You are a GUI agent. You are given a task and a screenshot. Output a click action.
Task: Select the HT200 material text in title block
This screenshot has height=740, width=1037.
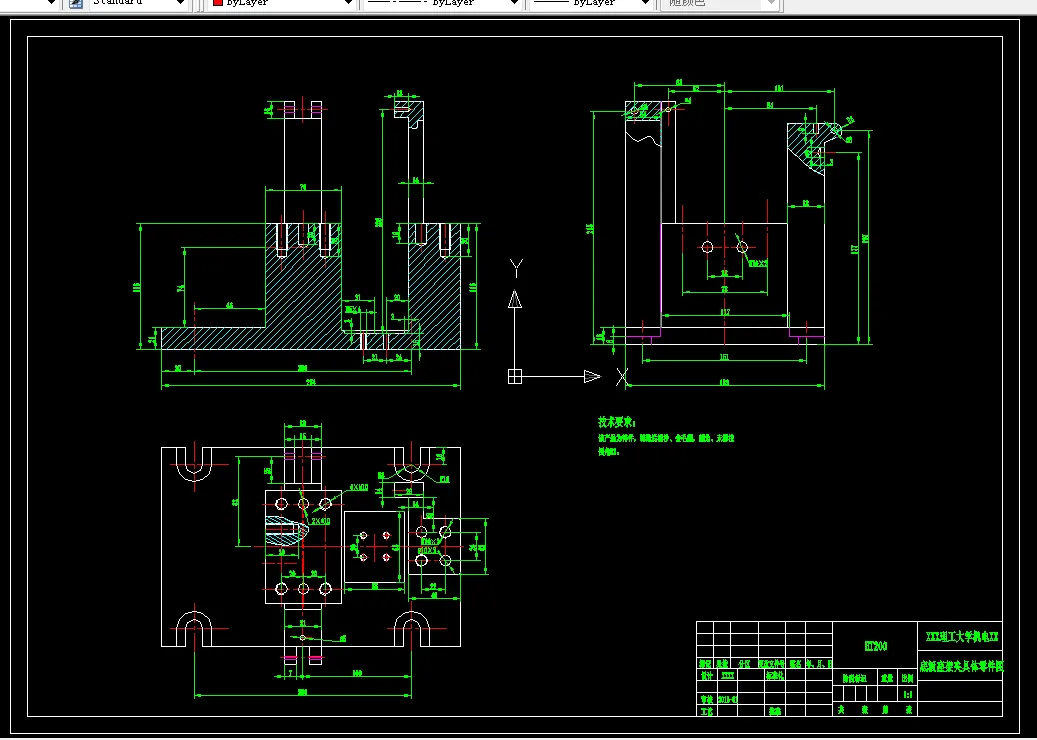(876, 646)
